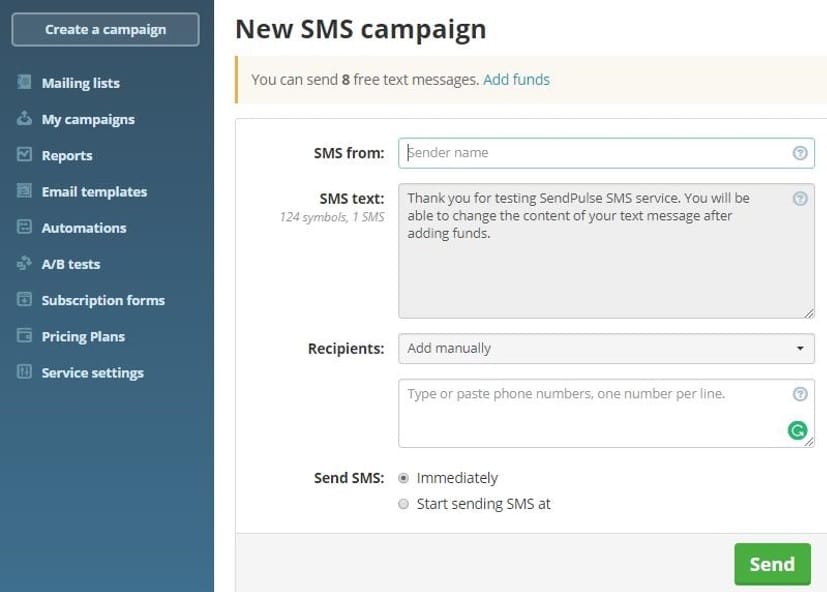The width and height of the screenshot is (827, 592).
Task: Click the My campaigns sidebar icon
Action: click(24, 118)
